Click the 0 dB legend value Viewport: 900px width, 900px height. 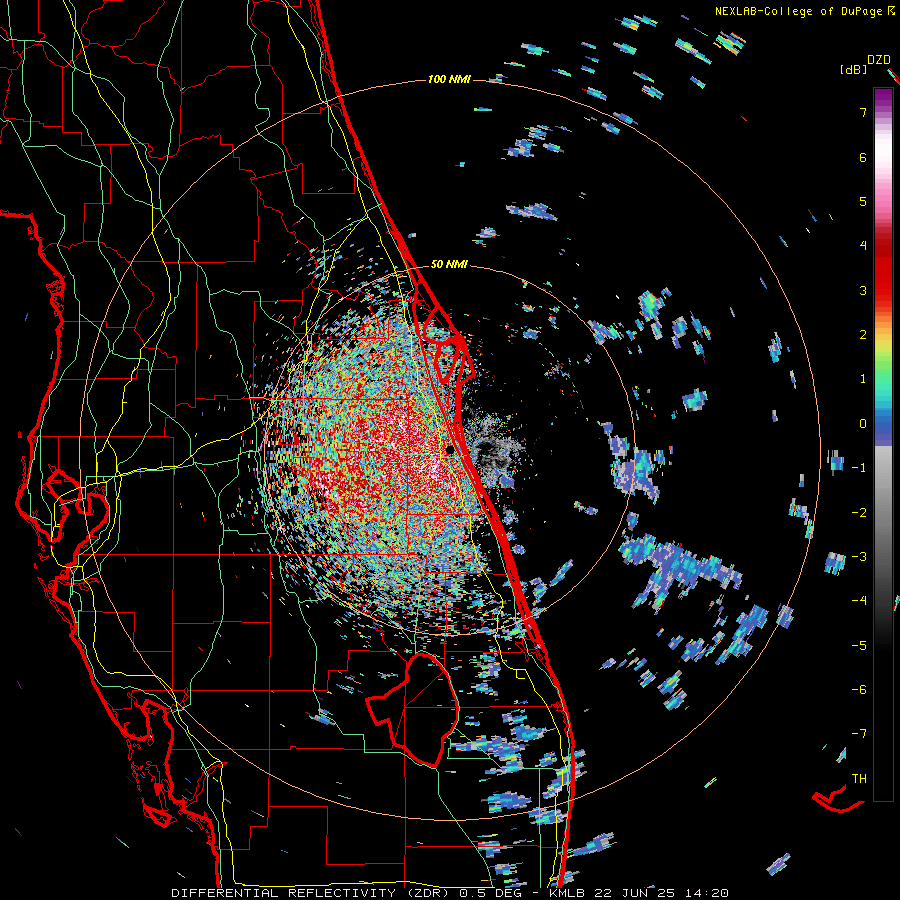[863, 424]
